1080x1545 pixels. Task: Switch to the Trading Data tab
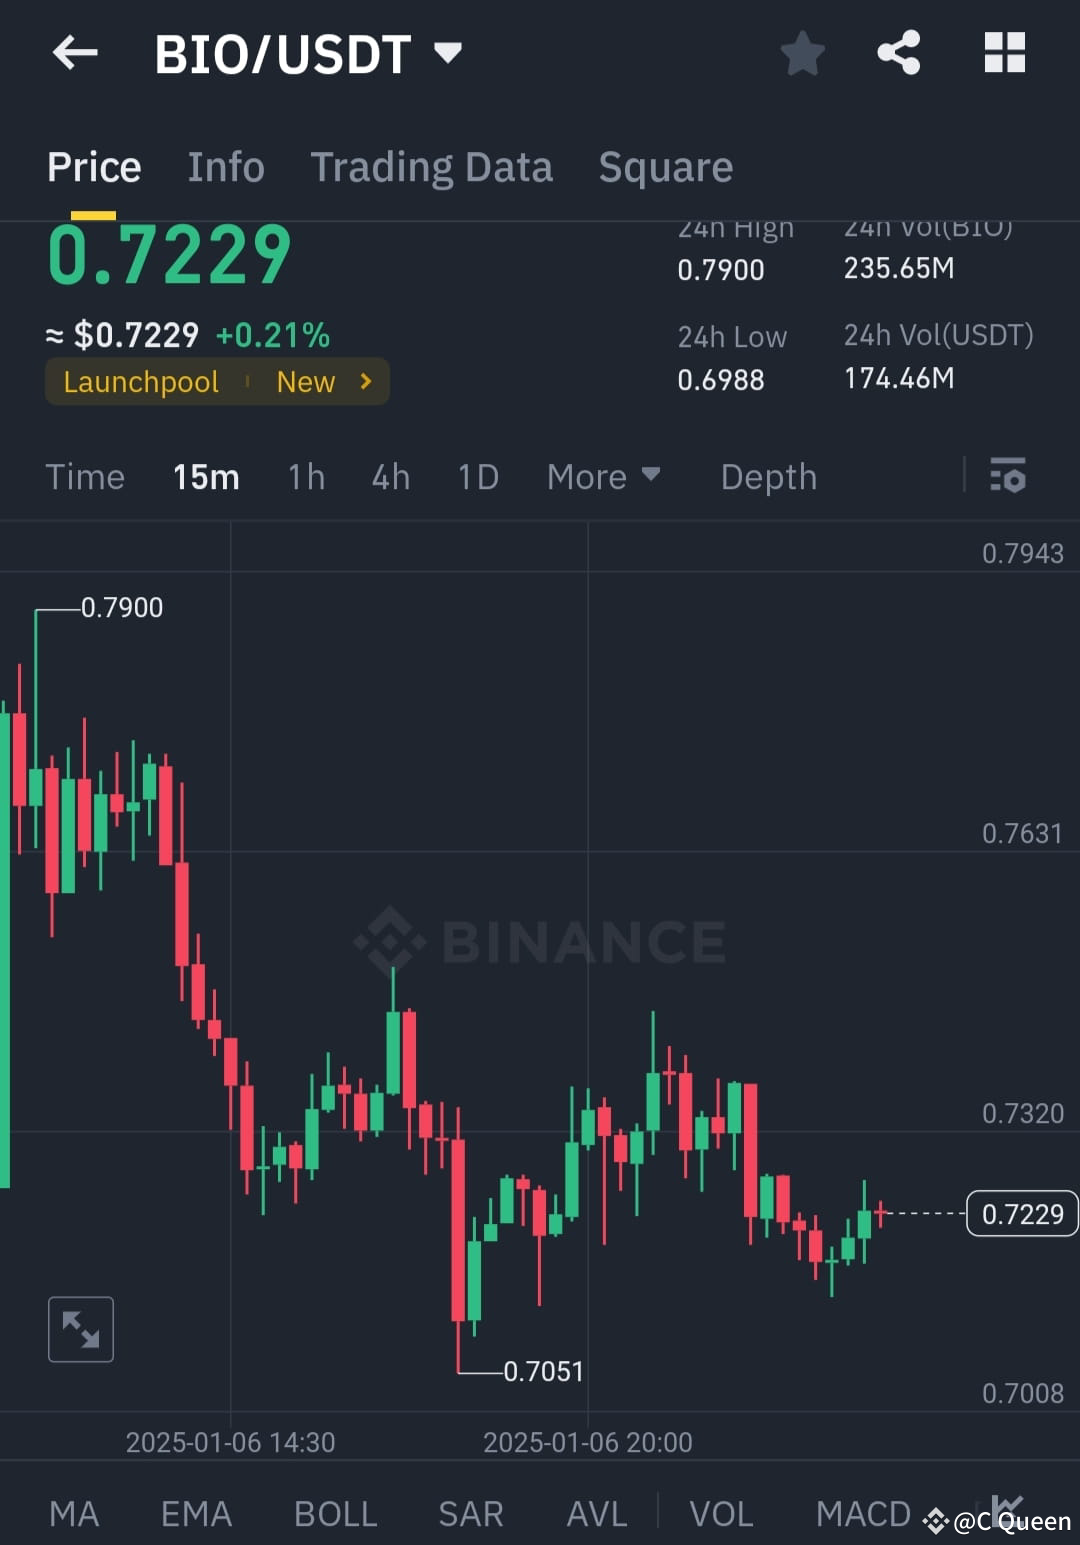[x=432, y=167]
